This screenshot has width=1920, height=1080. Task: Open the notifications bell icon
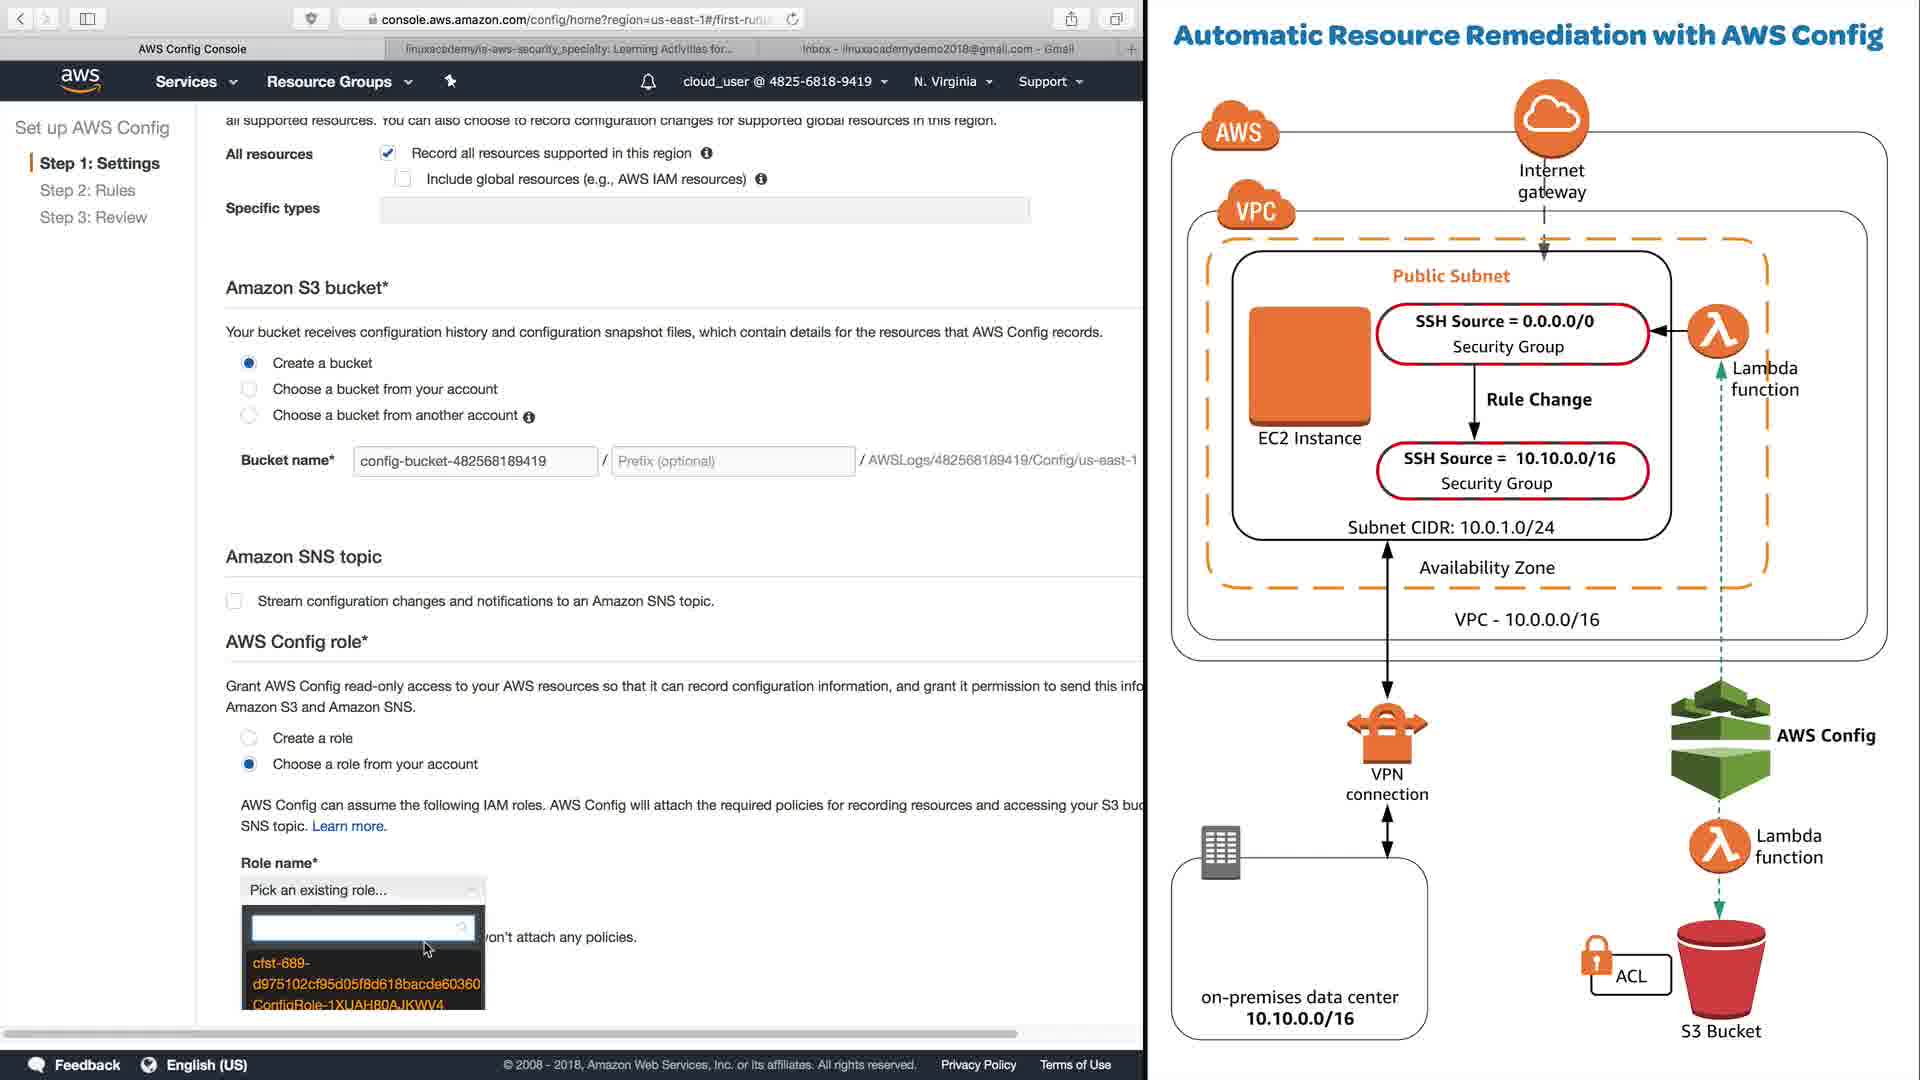click(648, 82)
